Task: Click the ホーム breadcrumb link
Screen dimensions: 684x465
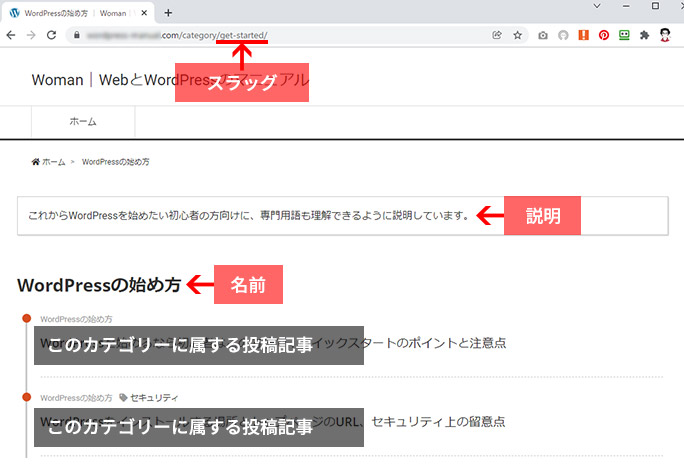Action: coord(54,162)
